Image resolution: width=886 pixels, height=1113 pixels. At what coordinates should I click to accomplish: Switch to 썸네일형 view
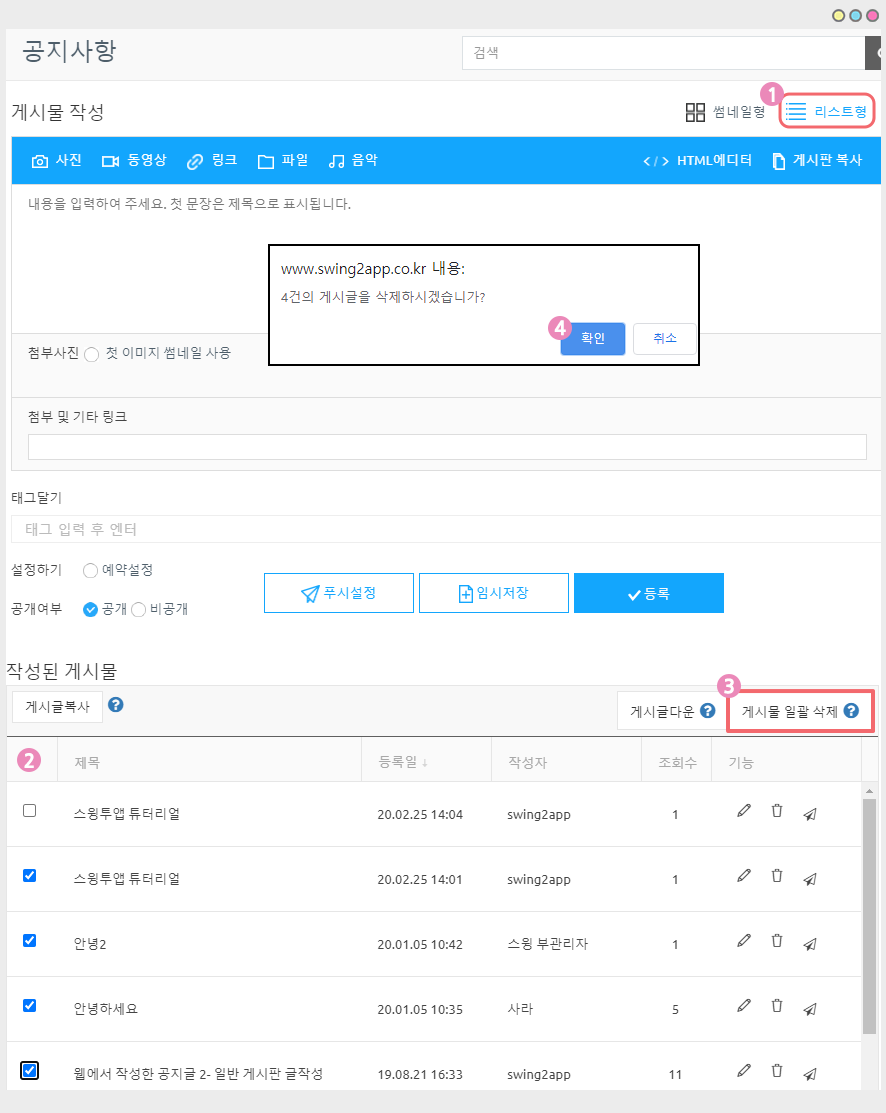tap(725, 112)
